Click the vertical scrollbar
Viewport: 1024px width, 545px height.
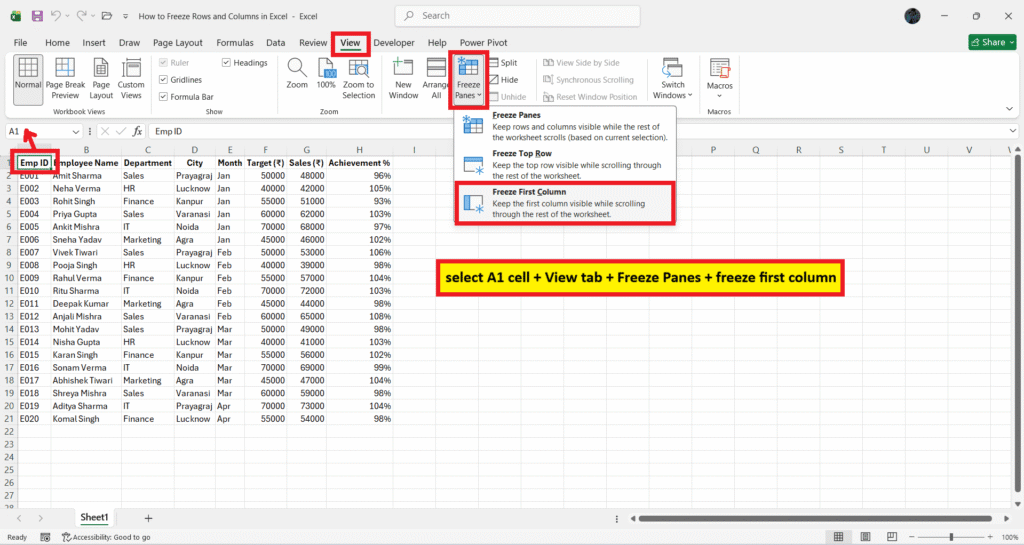pyautogui.click(x=1017, y=323)
